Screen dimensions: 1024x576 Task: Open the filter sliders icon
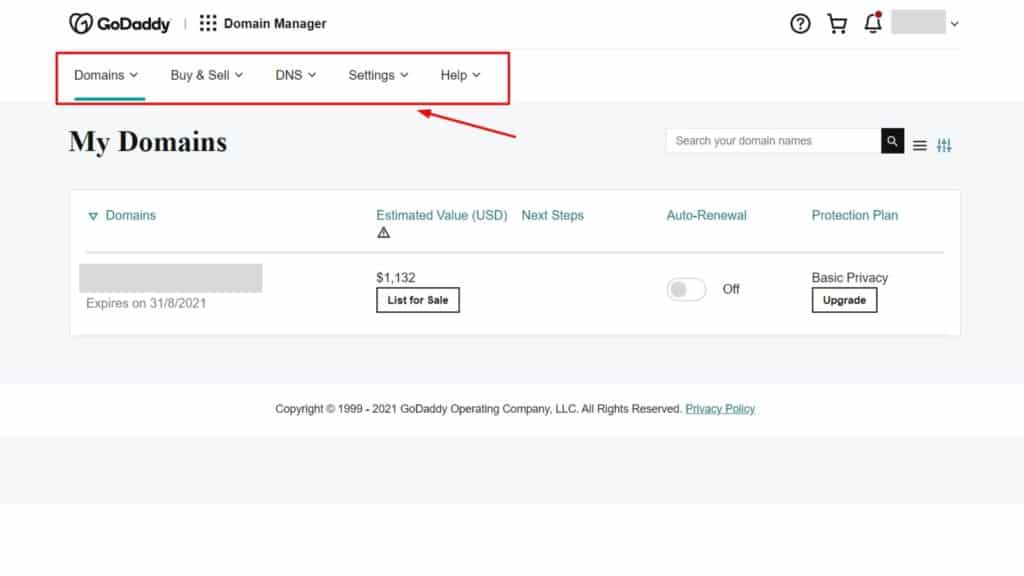coord(944,146)
